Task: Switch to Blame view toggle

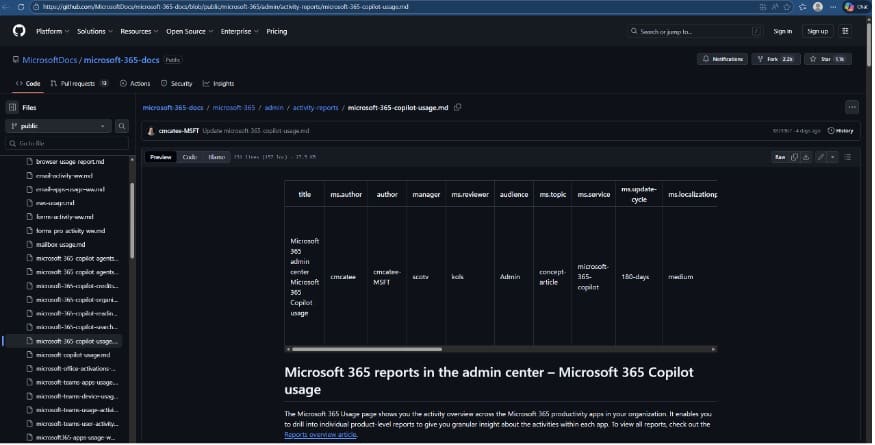Action: (x=216, y=157)
